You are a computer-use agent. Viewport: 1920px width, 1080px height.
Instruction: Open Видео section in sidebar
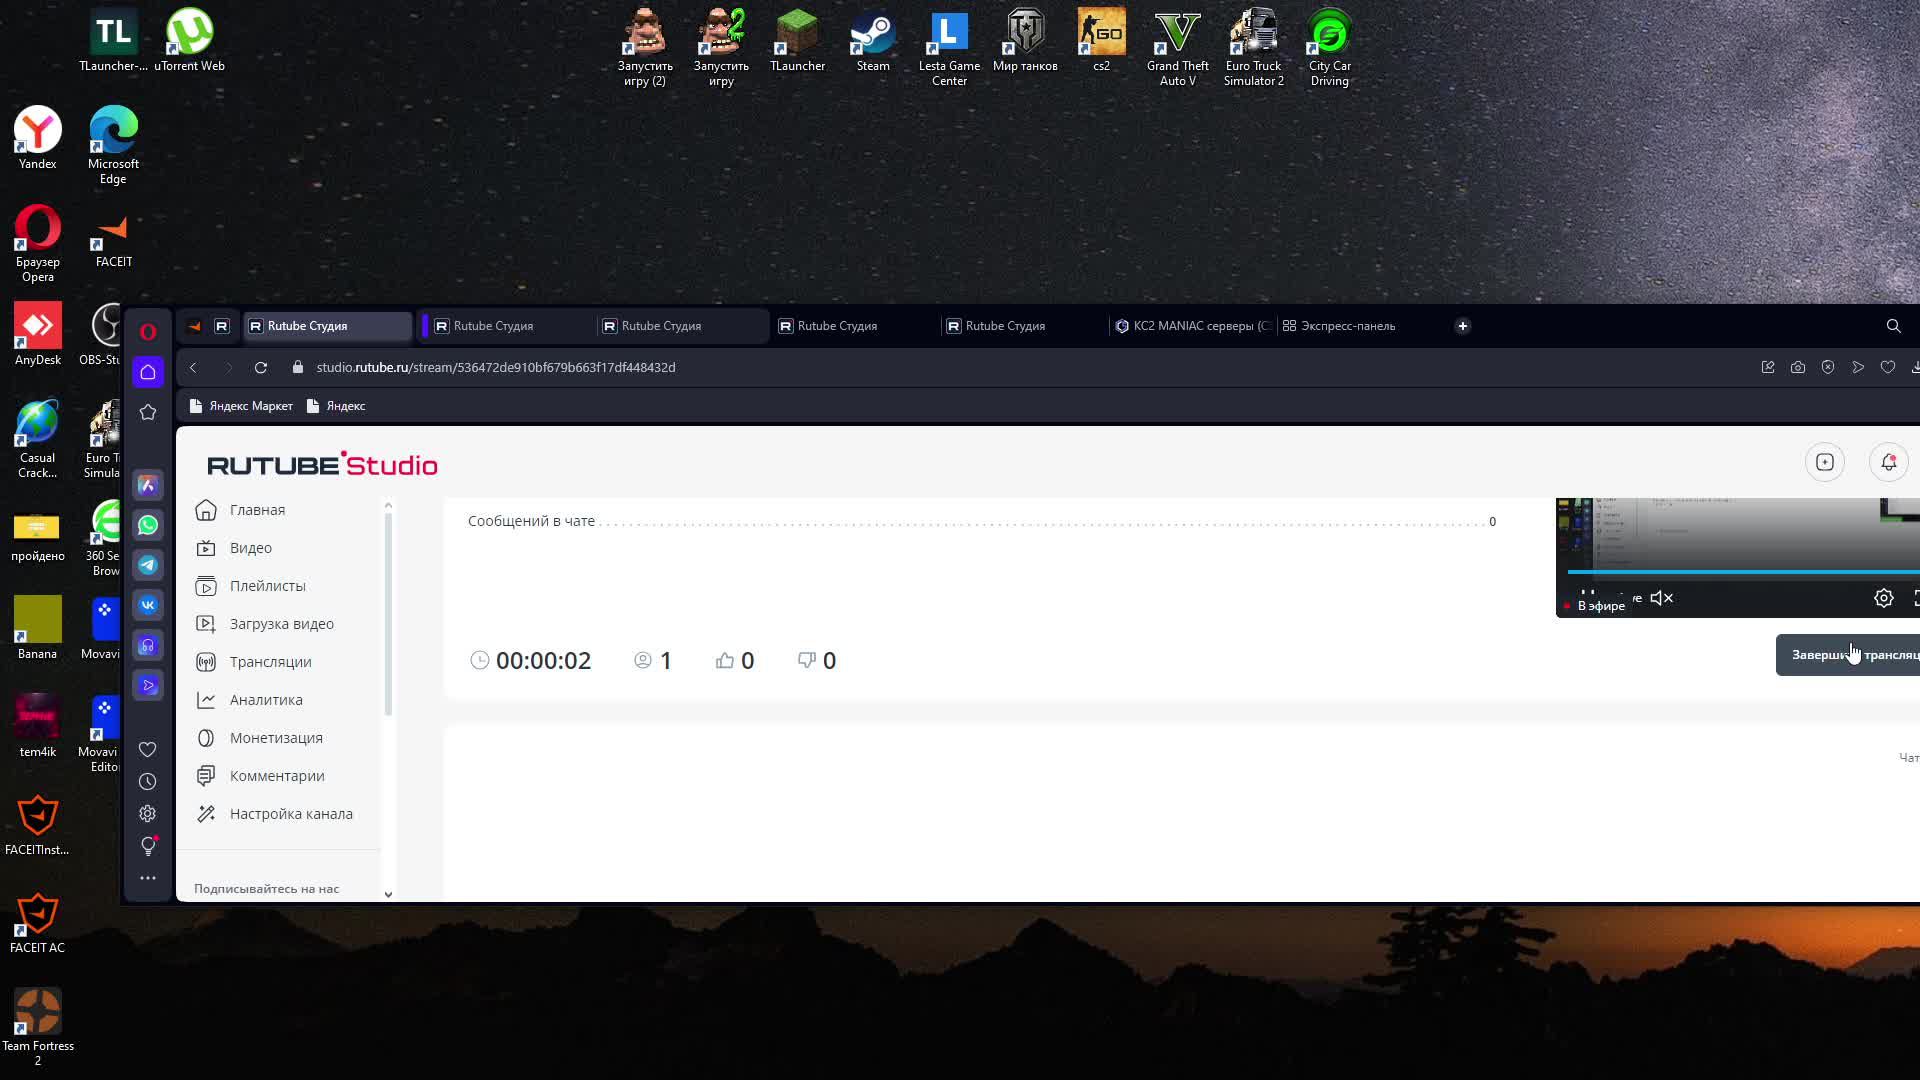(250, 548)
